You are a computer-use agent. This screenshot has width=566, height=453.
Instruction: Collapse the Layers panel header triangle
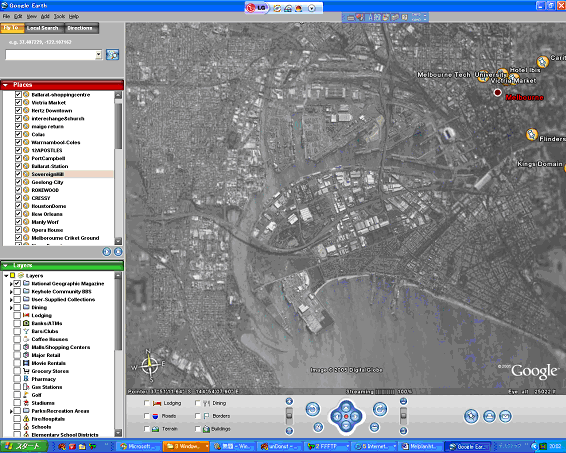[6, 266]
